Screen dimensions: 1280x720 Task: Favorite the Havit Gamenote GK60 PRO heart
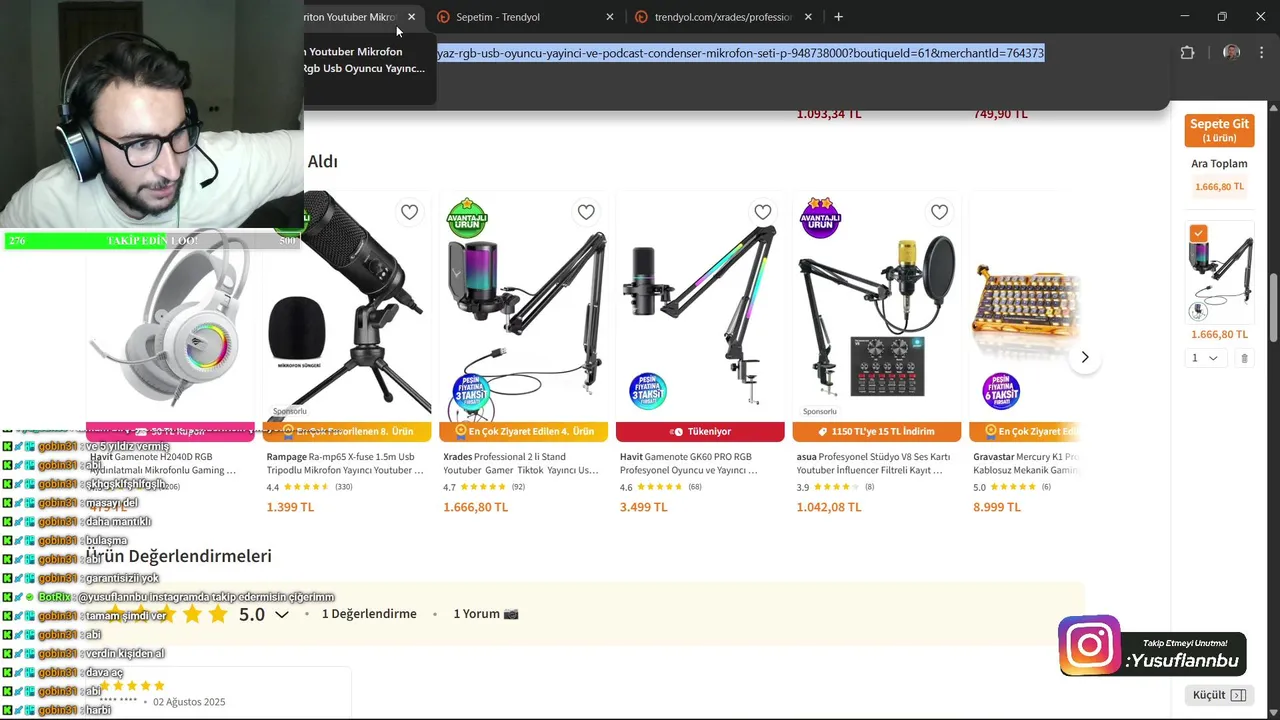coord(763,212)
